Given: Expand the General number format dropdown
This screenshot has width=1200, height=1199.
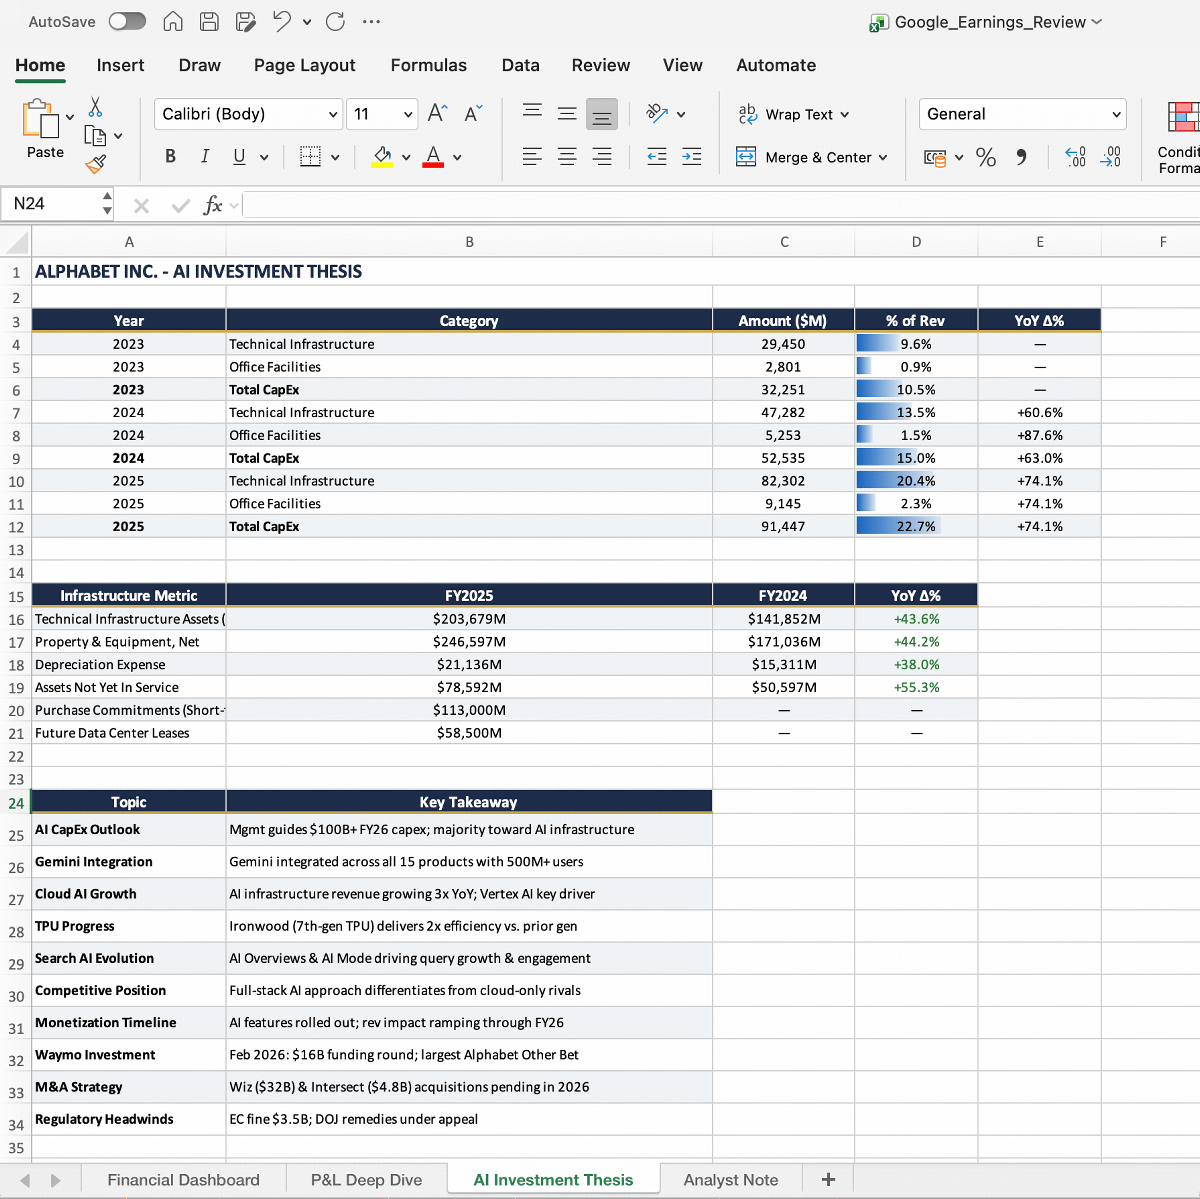Looking at the screenshot, I should tap(1116, 114).
